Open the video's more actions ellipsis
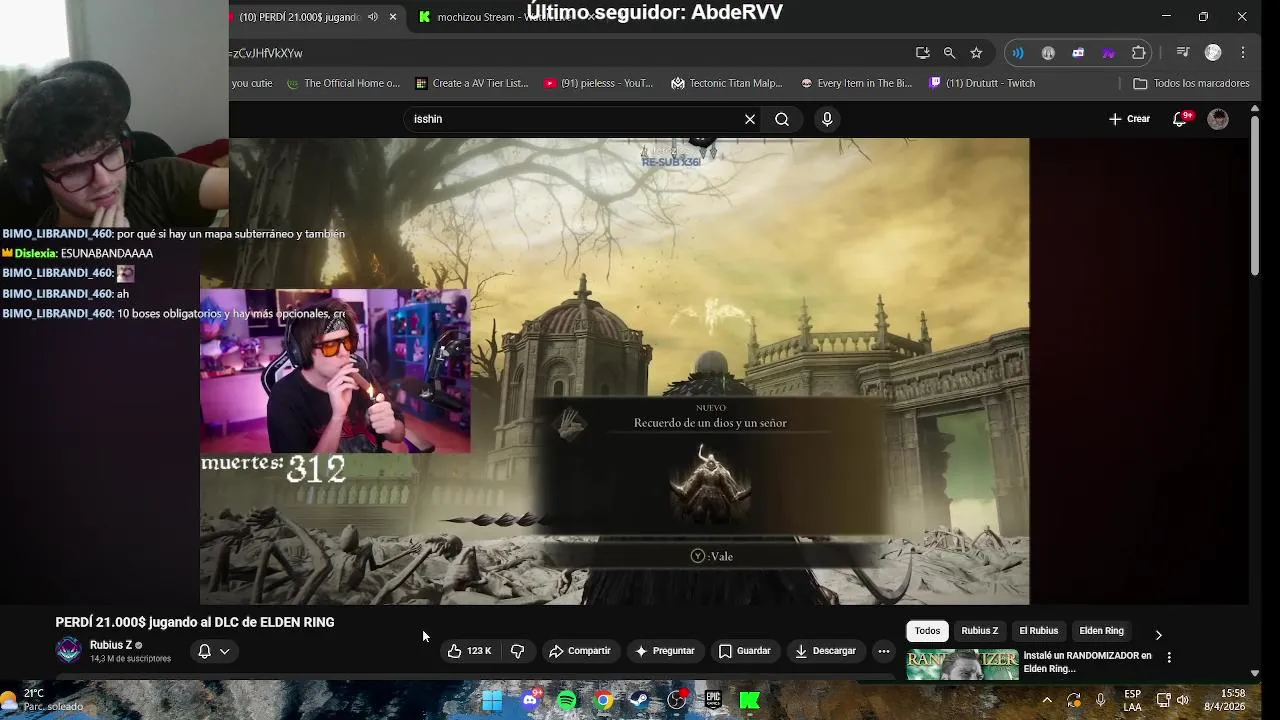1280x720 pixels. pyautogui.click(x=883, y=651)
